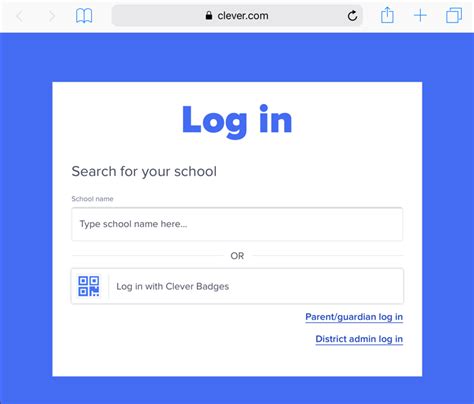This screenshot has height=404, width=474.
Task: Click the OR divider text
Action: click(237, 256)
